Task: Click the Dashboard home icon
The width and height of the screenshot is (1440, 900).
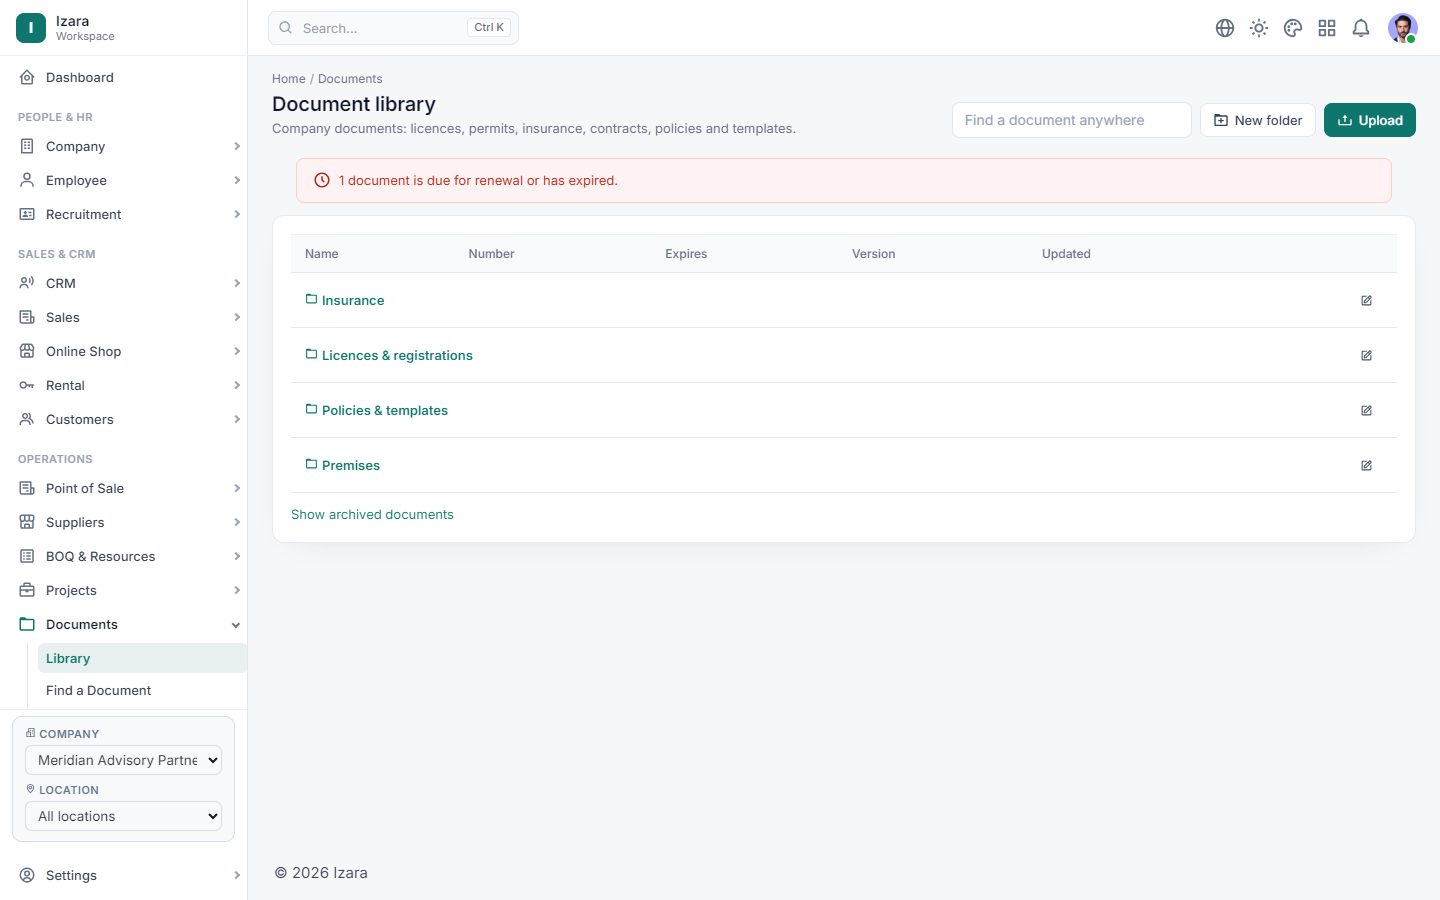Action: [27, 77]
